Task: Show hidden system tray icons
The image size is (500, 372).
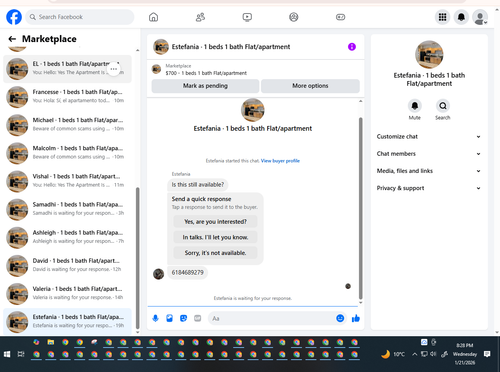Action: (414, 354)
